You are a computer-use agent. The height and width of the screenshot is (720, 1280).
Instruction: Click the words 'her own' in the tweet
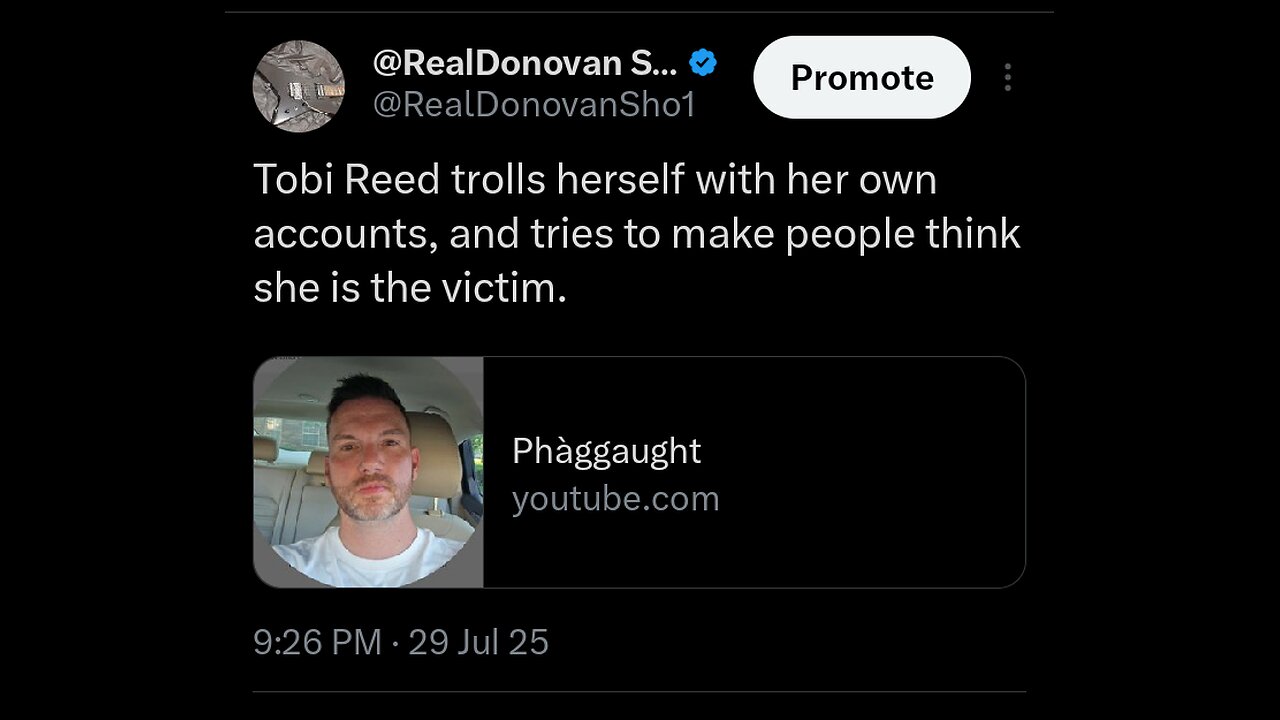[x=861, y=180]
